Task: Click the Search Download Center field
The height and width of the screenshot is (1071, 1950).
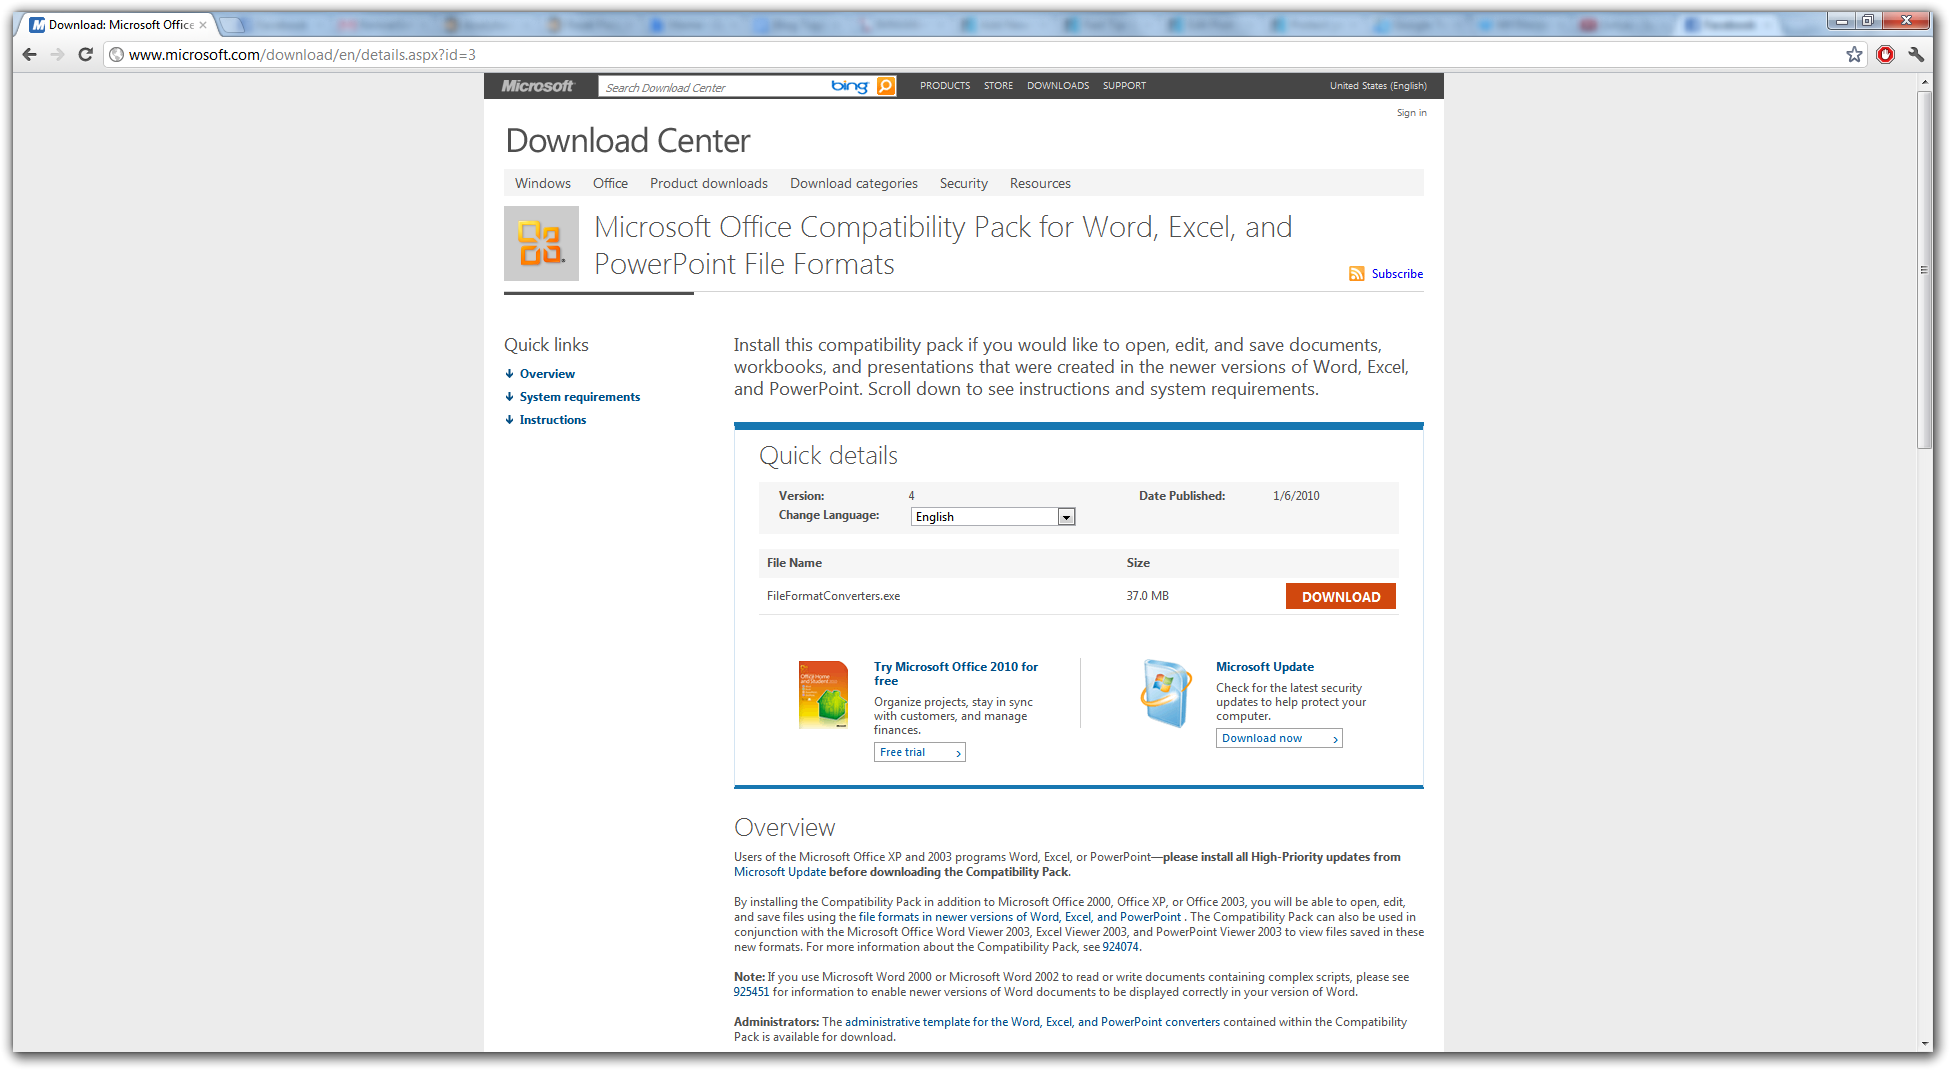Action: [715, 87]
